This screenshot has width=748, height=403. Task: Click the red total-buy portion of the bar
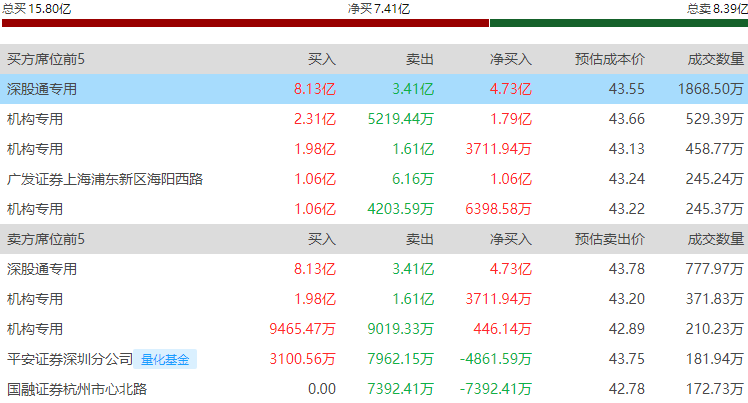pyautogui.click(x=245, y=23)
